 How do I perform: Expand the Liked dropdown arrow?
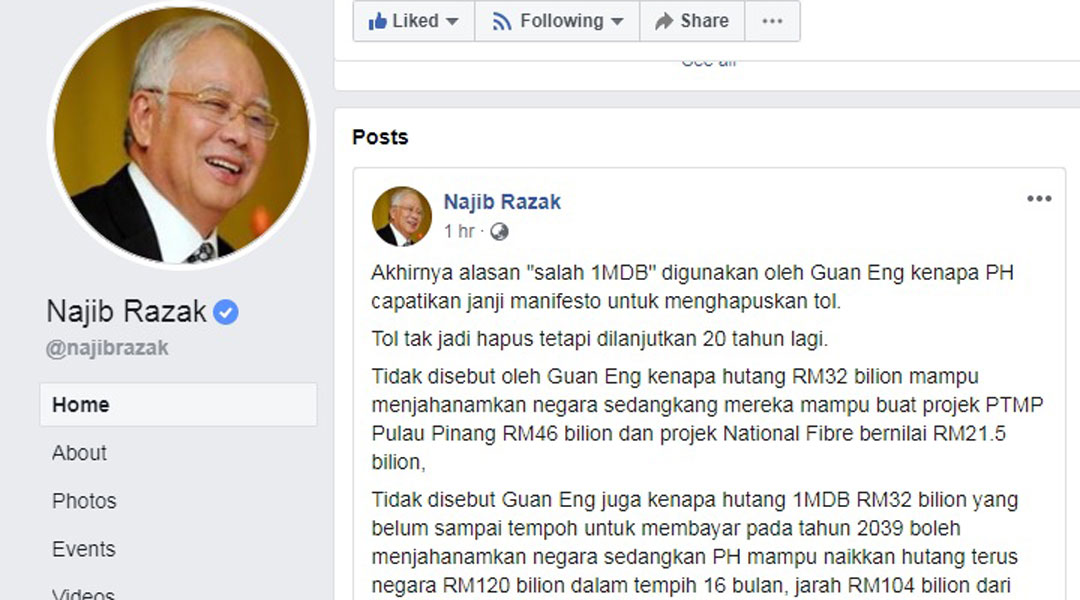click(x=452, y=22)
